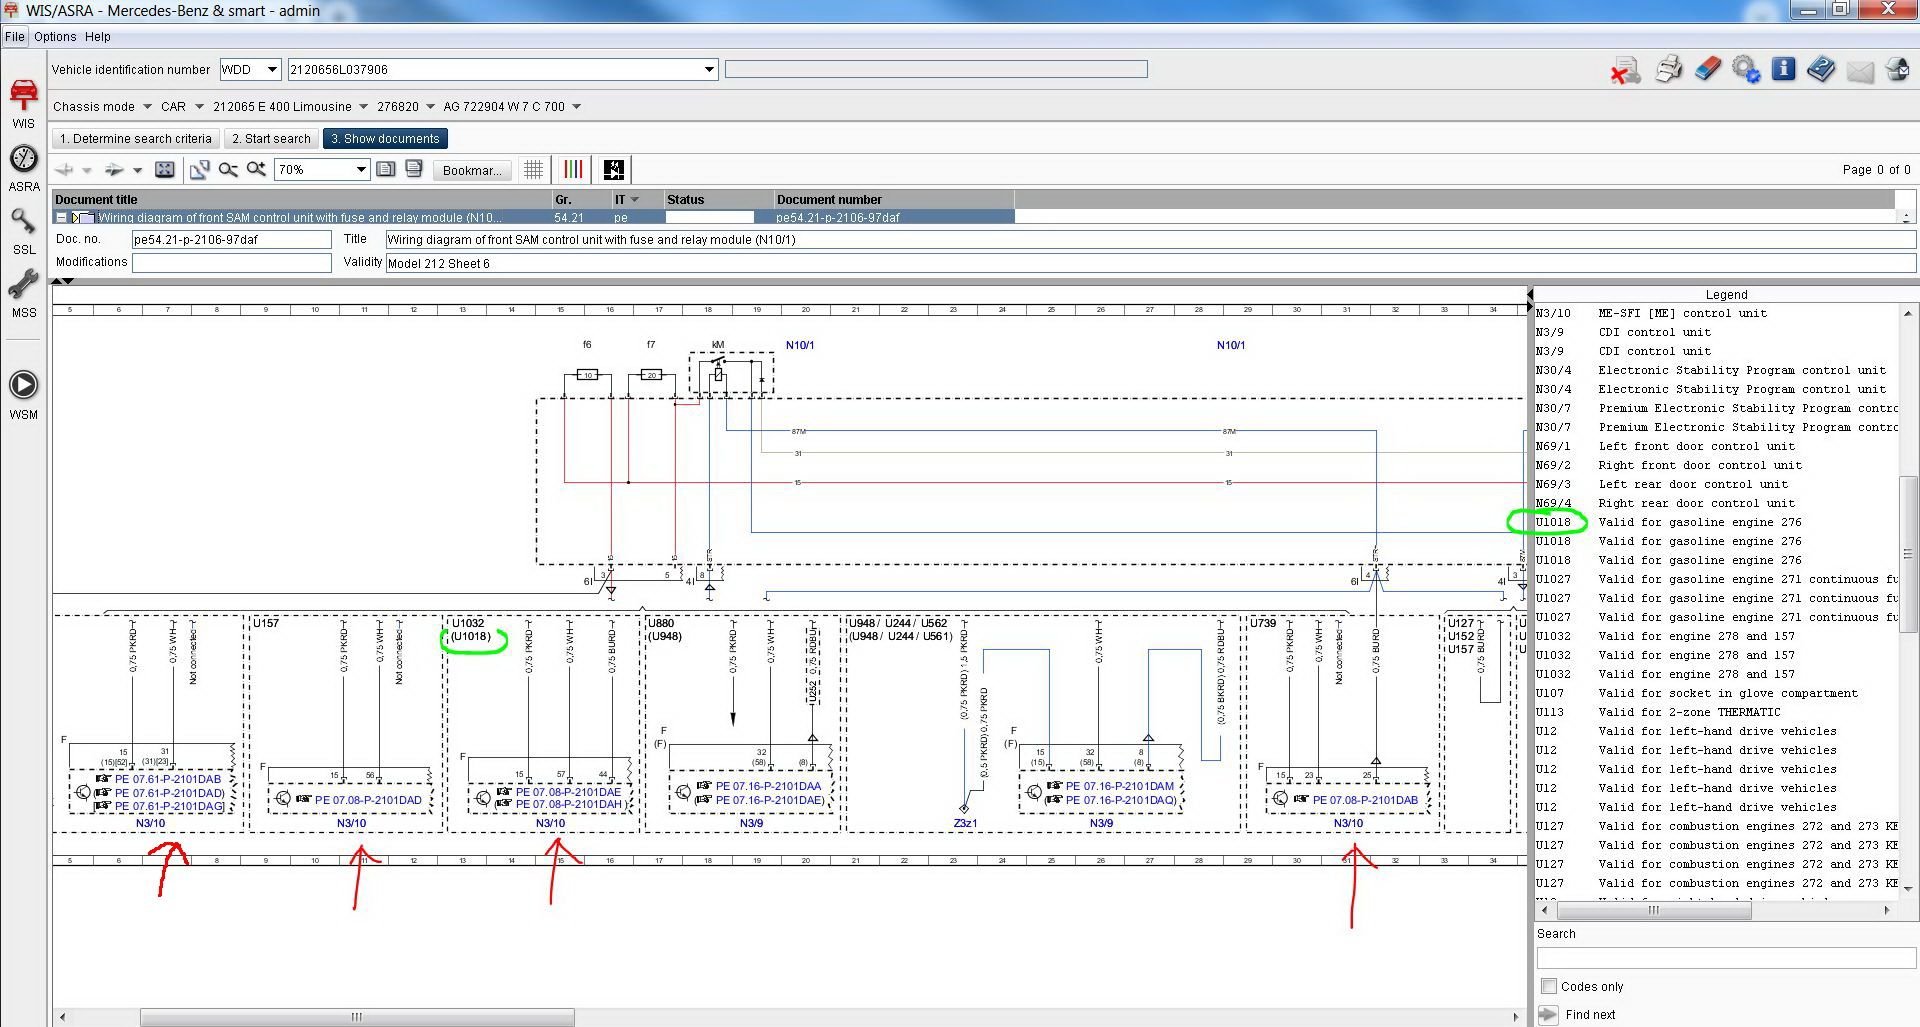Switch to Determine search criteria tab

[x=136, y=139]
